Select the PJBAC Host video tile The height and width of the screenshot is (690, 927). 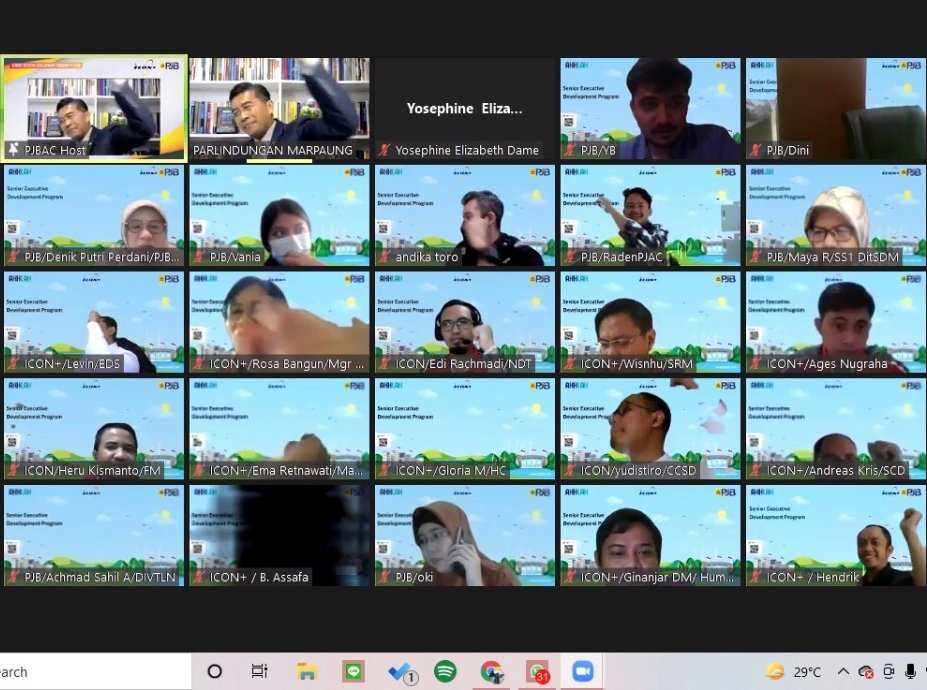point(93,107)
